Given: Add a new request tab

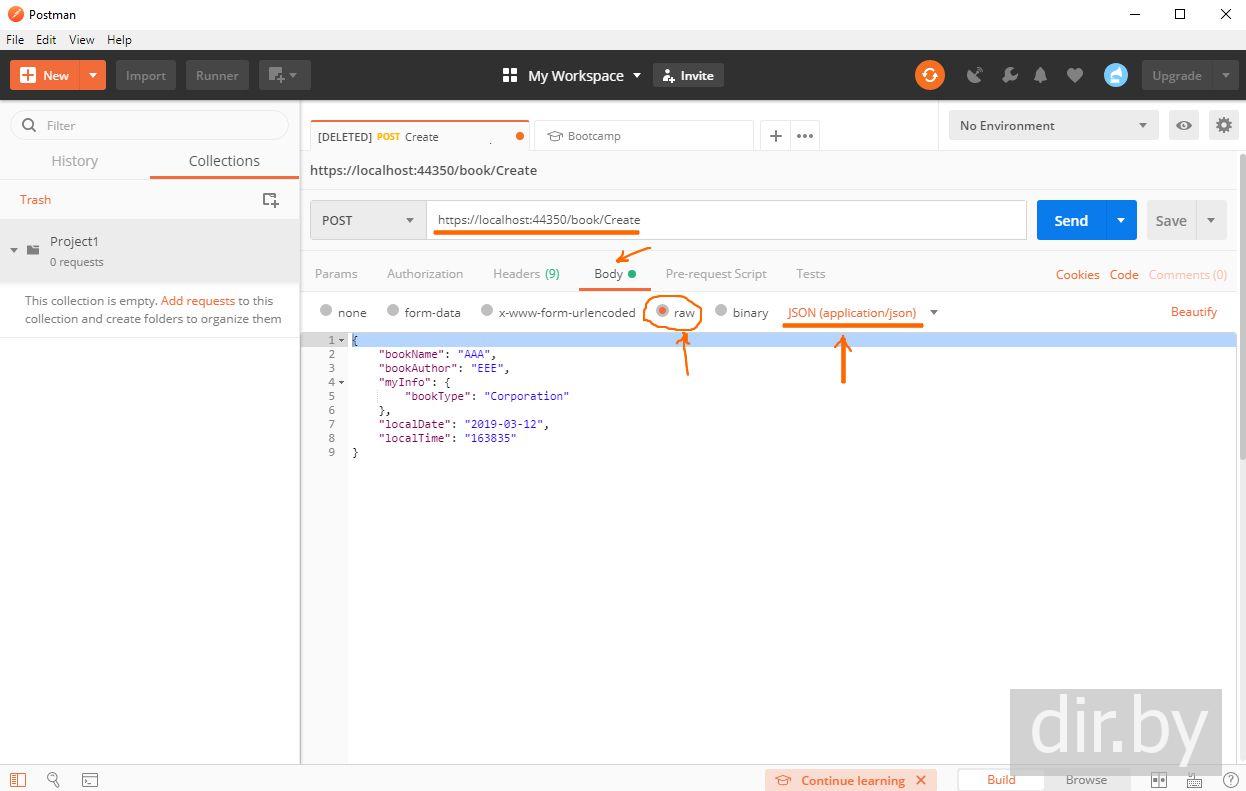Looking at the screenshot, I should coord(775,136).
